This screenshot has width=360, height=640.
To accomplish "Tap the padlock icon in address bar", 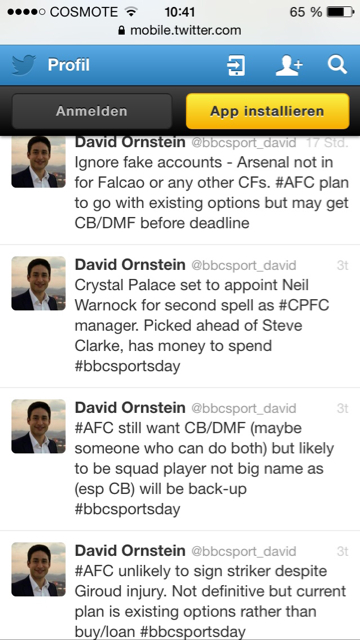I will click(x=121, y=30).
